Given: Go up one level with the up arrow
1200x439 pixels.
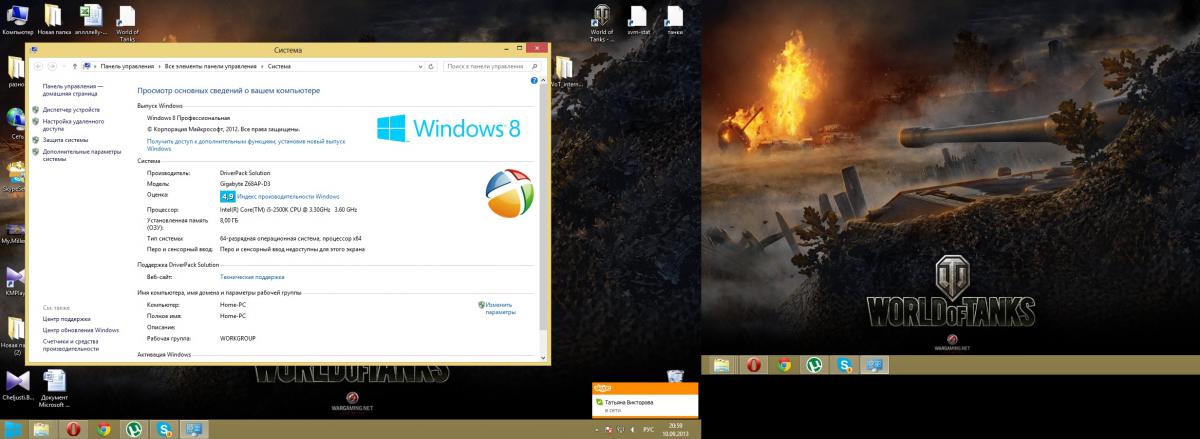Looking at the screenshot, I should click(x=74, y=65).
